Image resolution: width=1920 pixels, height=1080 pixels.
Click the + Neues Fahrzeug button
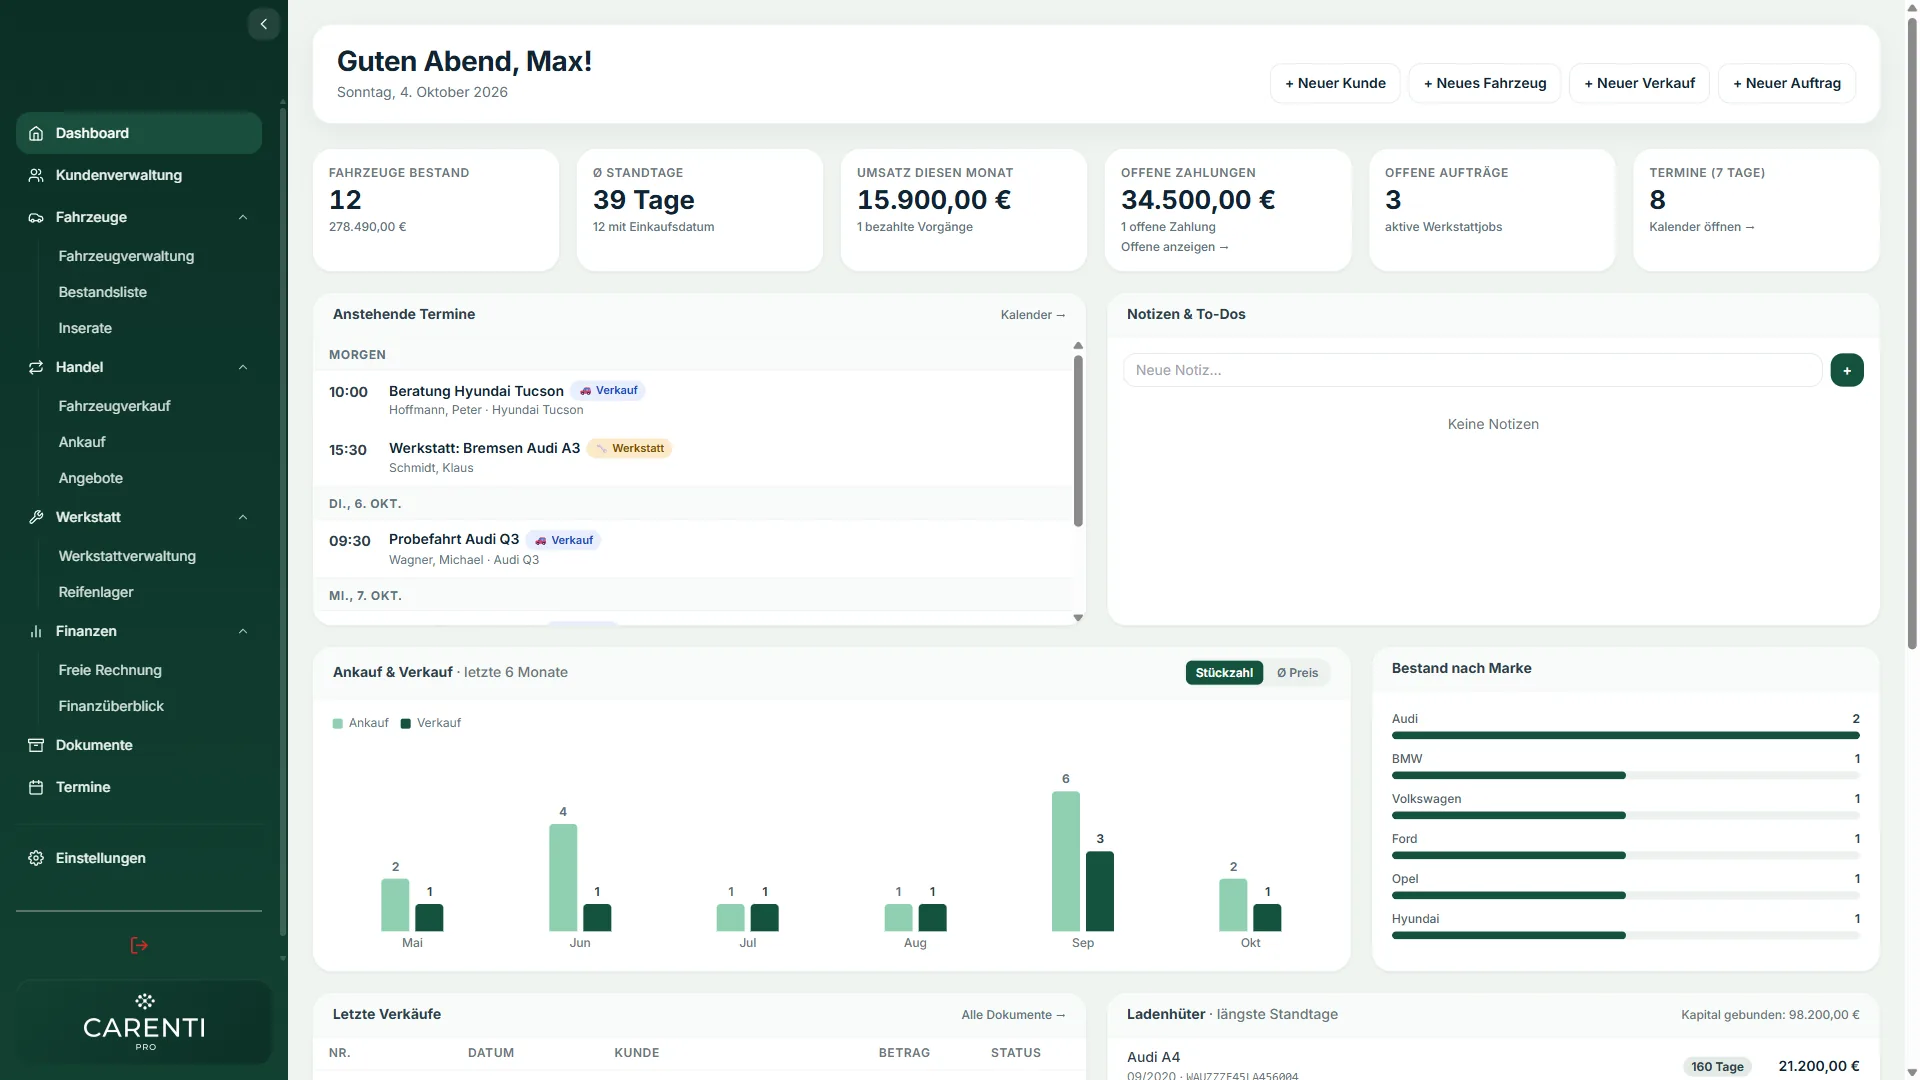point(1485,83)
